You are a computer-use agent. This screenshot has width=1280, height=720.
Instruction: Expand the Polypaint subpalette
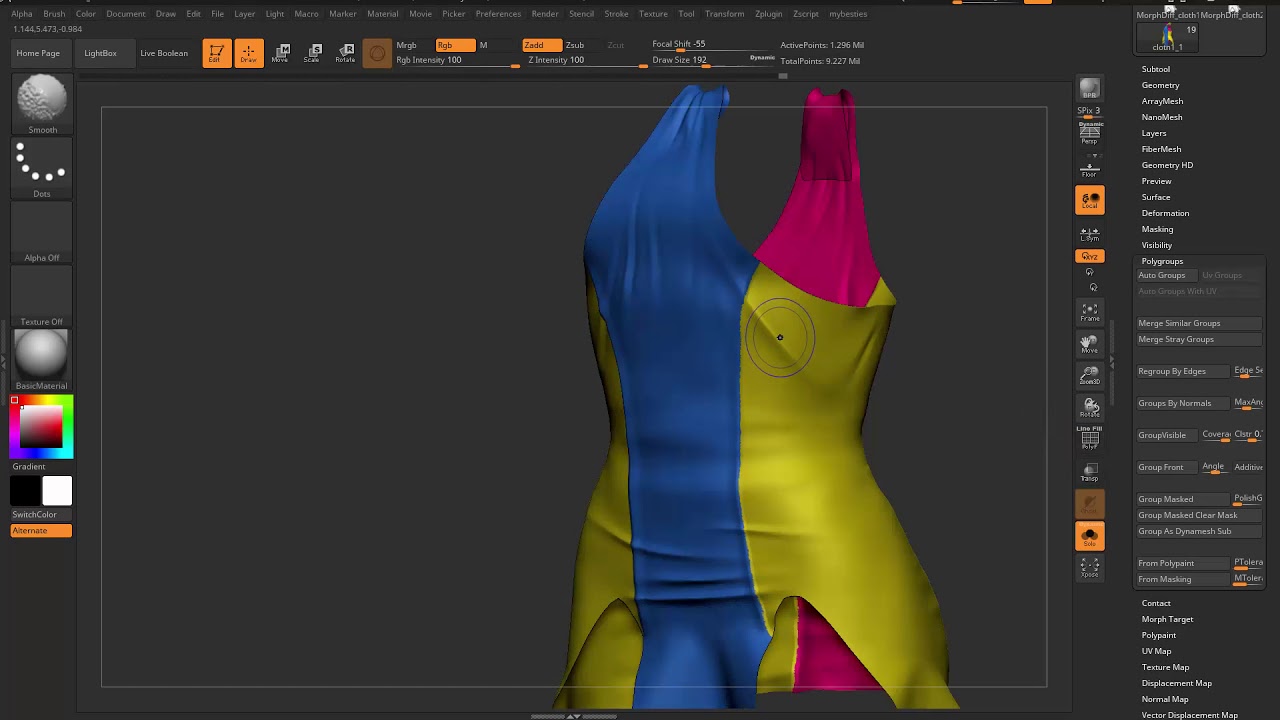coord(1159,635)
